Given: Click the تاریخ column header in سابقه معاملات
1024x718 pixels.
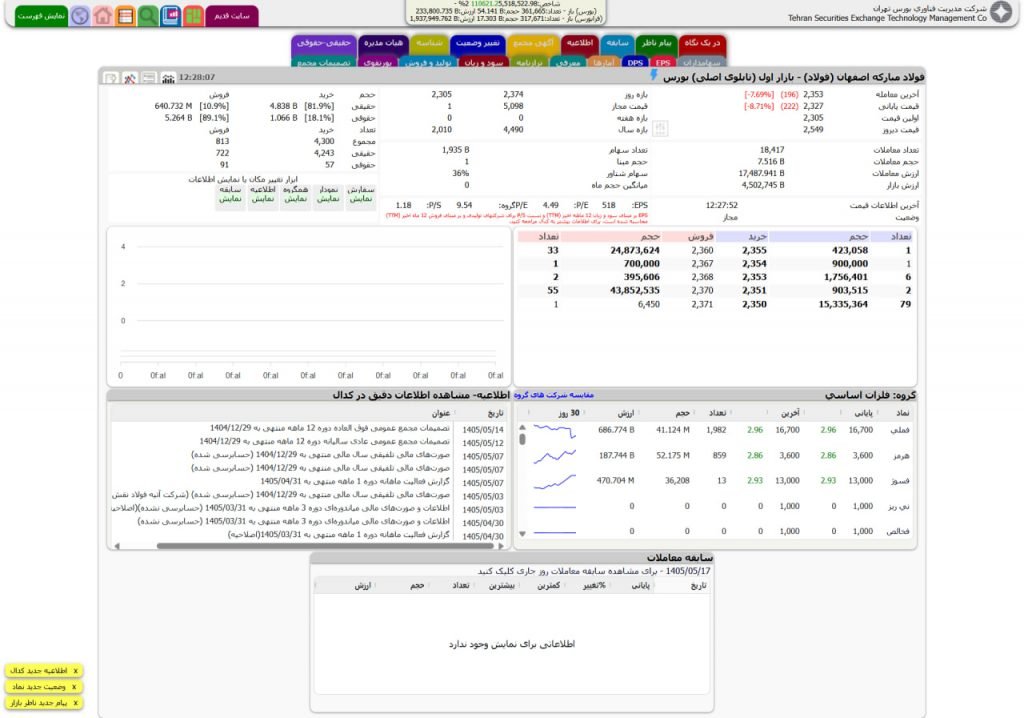Looking at the screenshot, I should pos(698,586).
